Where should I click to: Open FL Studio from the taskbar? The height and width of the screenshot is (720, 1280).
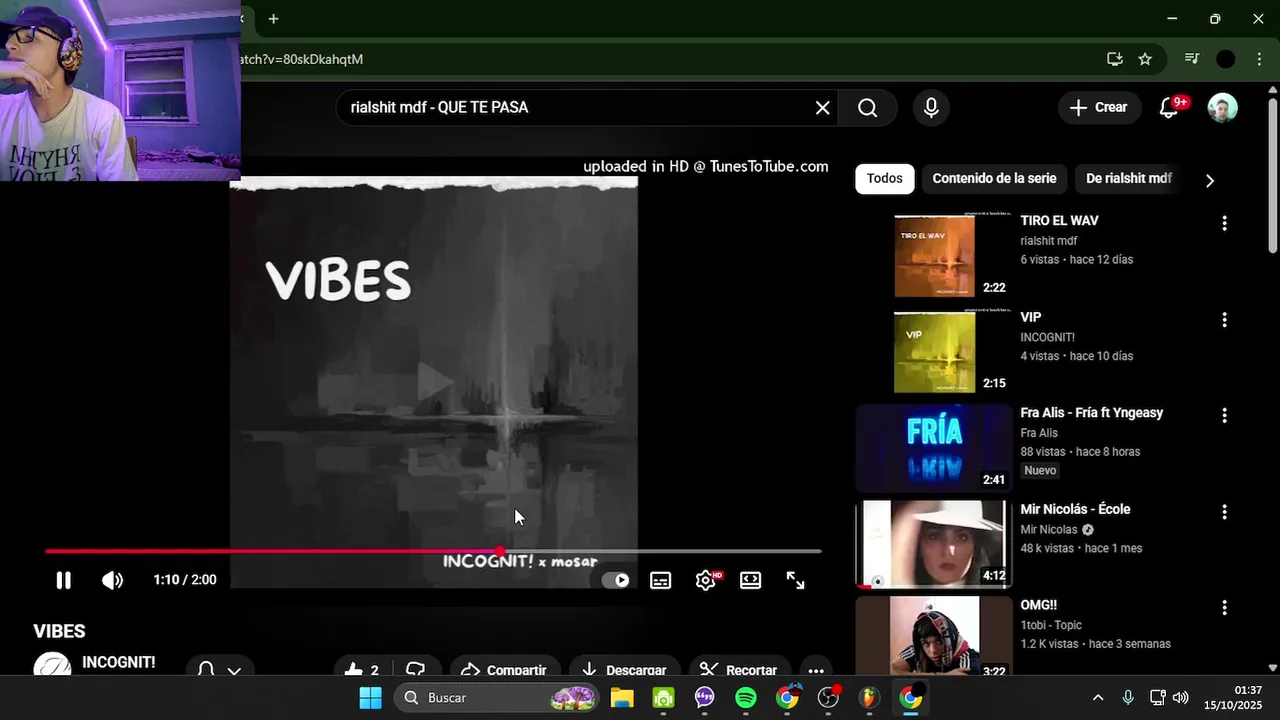pyautogui.click(x=869, y=698)
